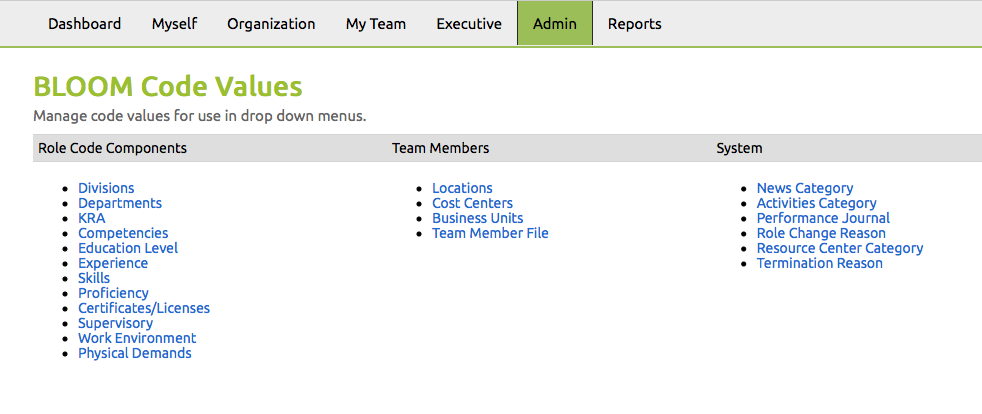Click the Activities Category link

(x=817, y=203)
